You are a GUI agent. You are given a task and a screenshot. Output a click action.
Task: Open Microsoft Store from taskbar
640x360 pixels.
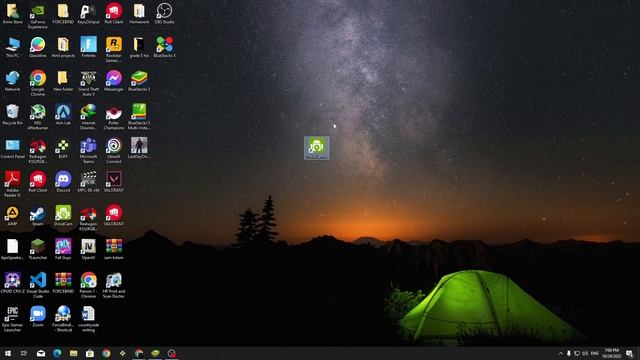coord(90,353)
